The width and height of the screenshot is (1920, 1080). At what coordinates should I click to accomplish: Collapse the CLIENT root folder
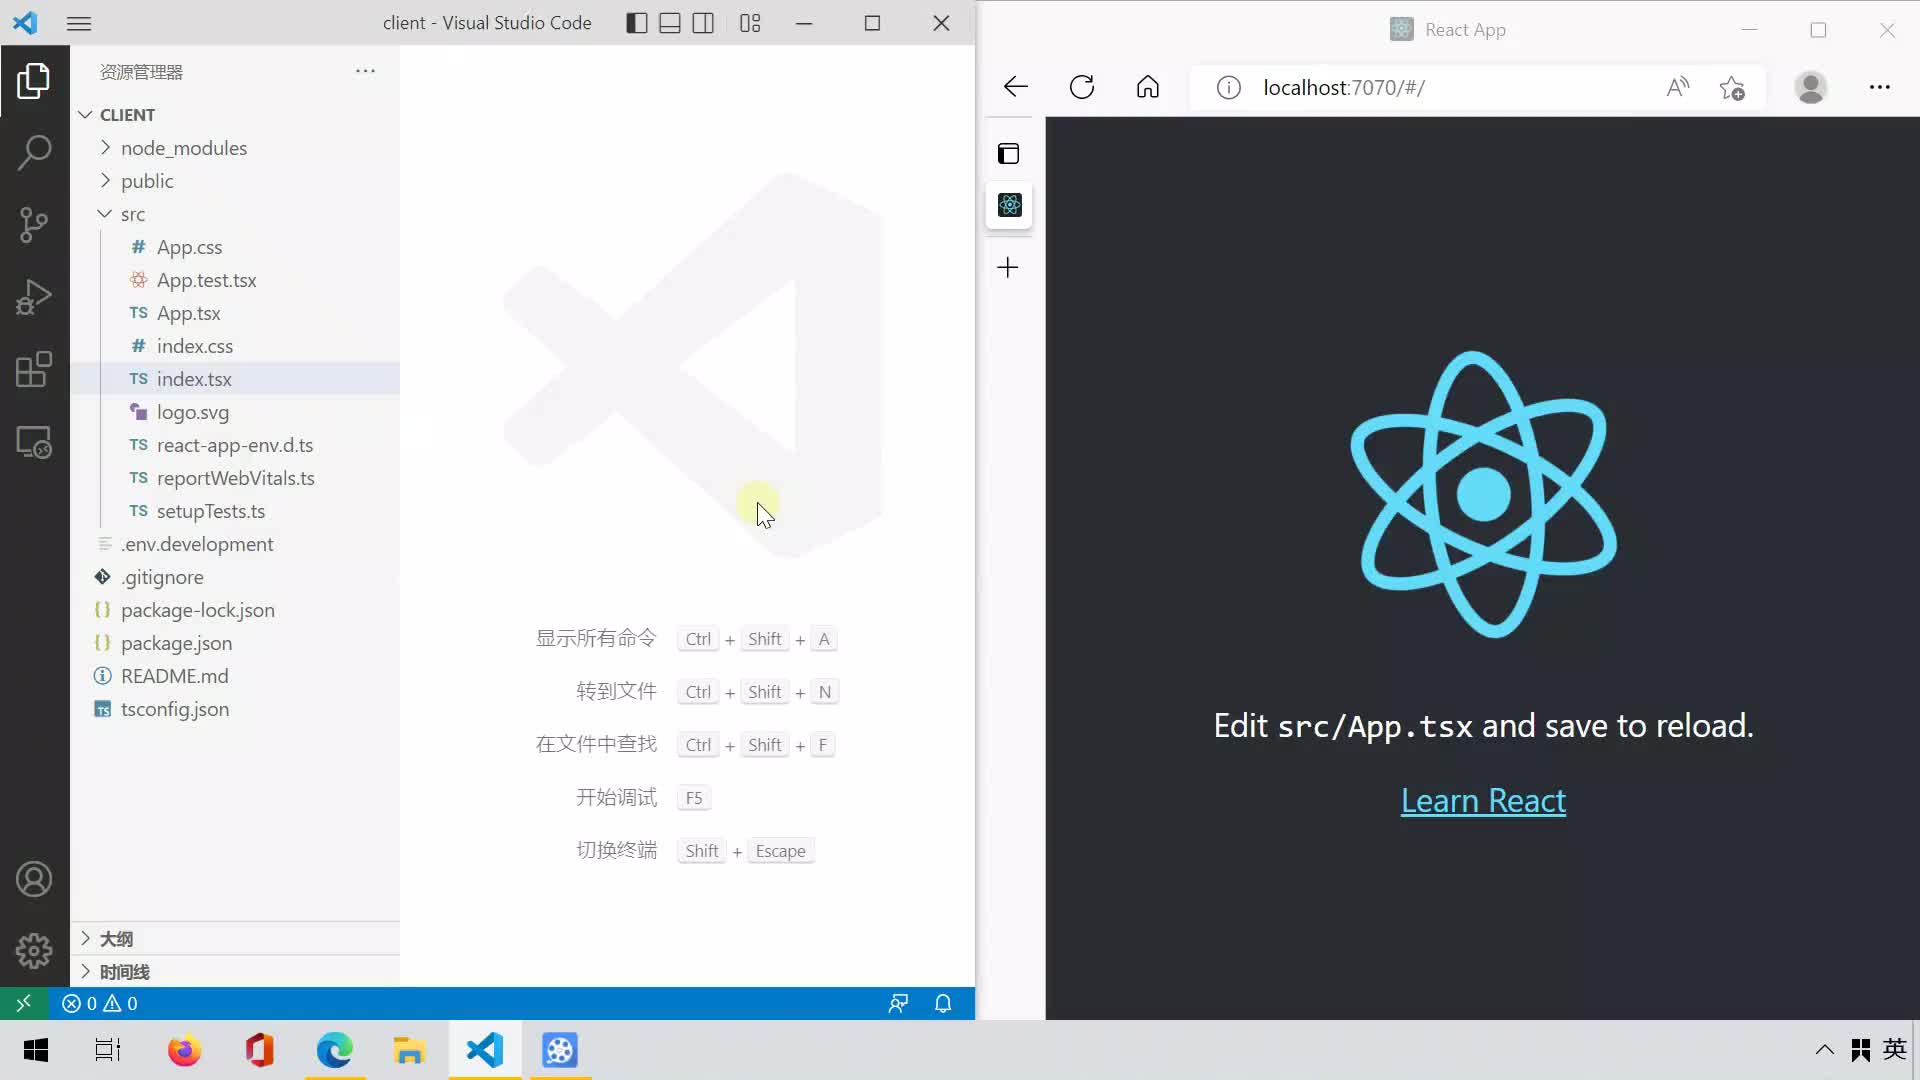pos(235,115)
